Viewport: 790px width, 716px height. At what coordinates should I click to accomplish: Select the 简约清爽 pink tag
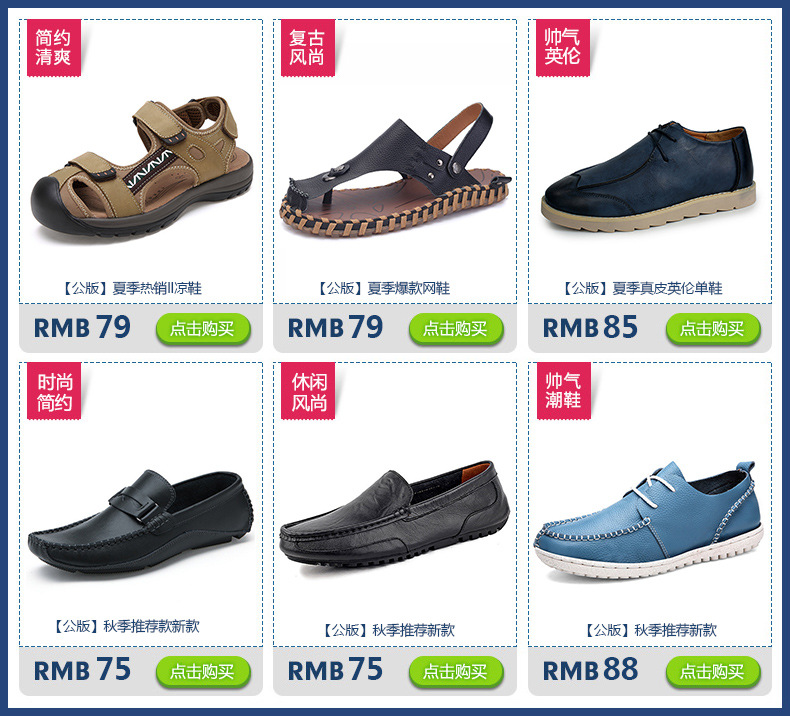pyautogui.click(x=53, y=48)
